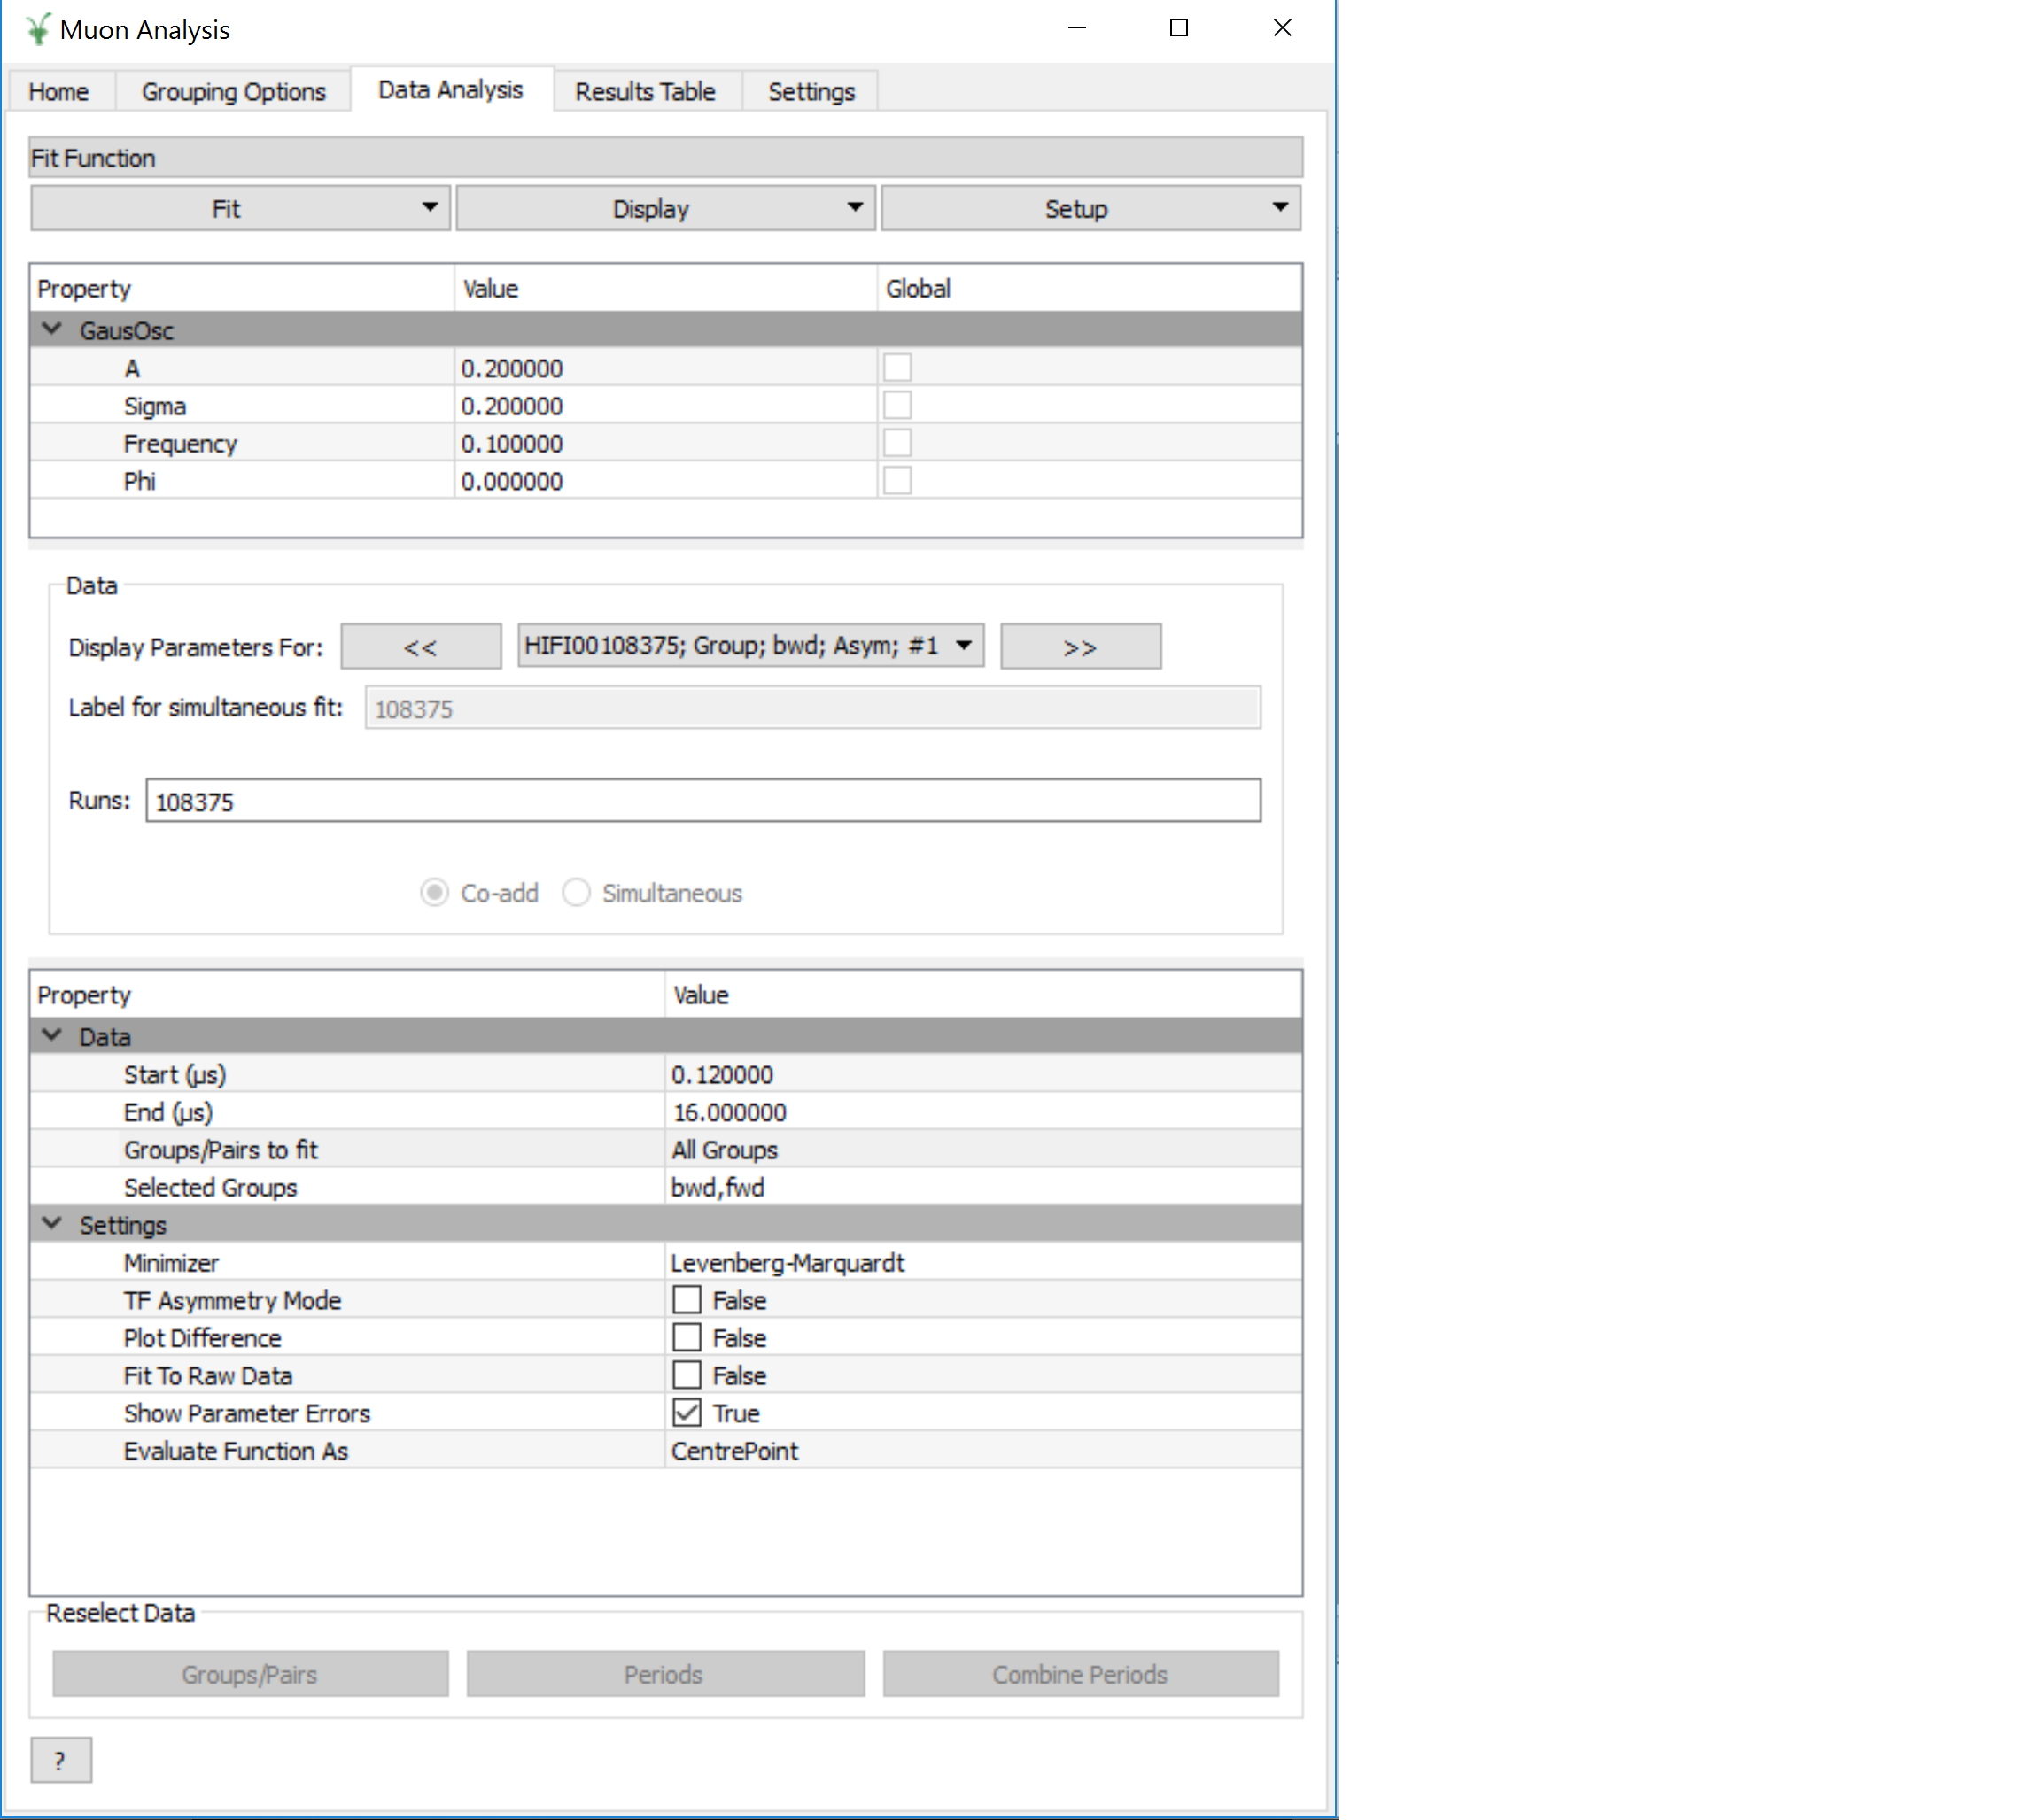The height and width of the screenshot is (1820, 2041).
Task: Collapse the Data property section
Action: (52, 1036)
